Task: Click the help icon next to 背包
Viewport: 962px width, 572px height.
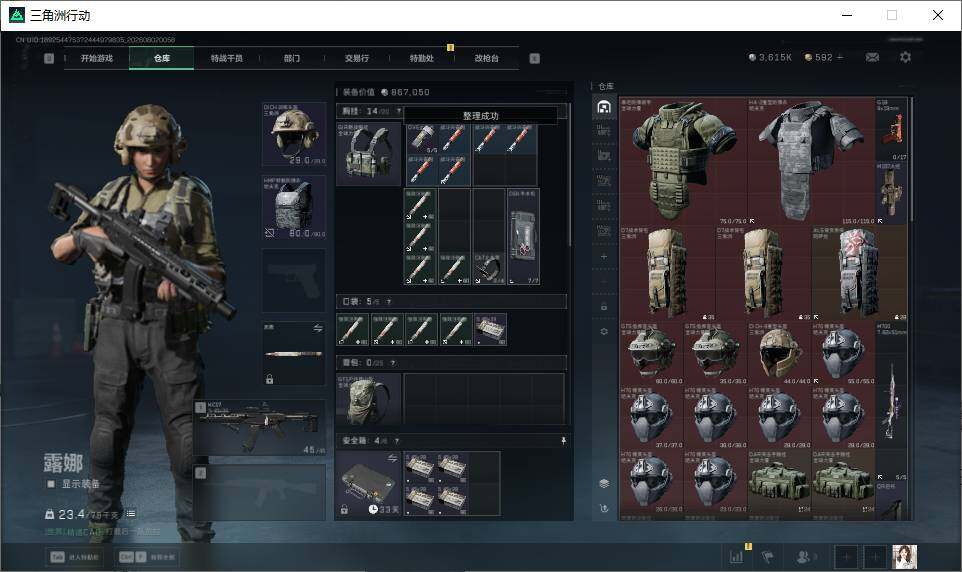Action: pyautogui.click(x=392, y=363)
